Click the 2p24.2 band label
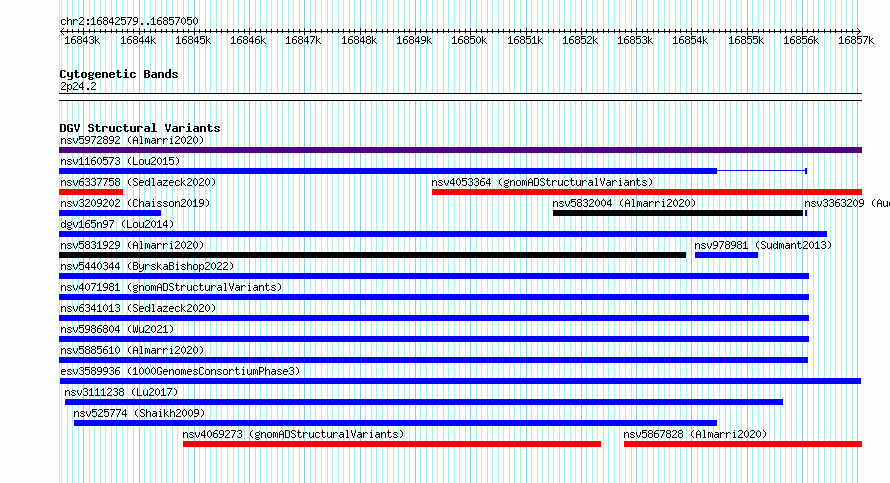This screenshot has width=890, height=483. [x=78, y=86]
